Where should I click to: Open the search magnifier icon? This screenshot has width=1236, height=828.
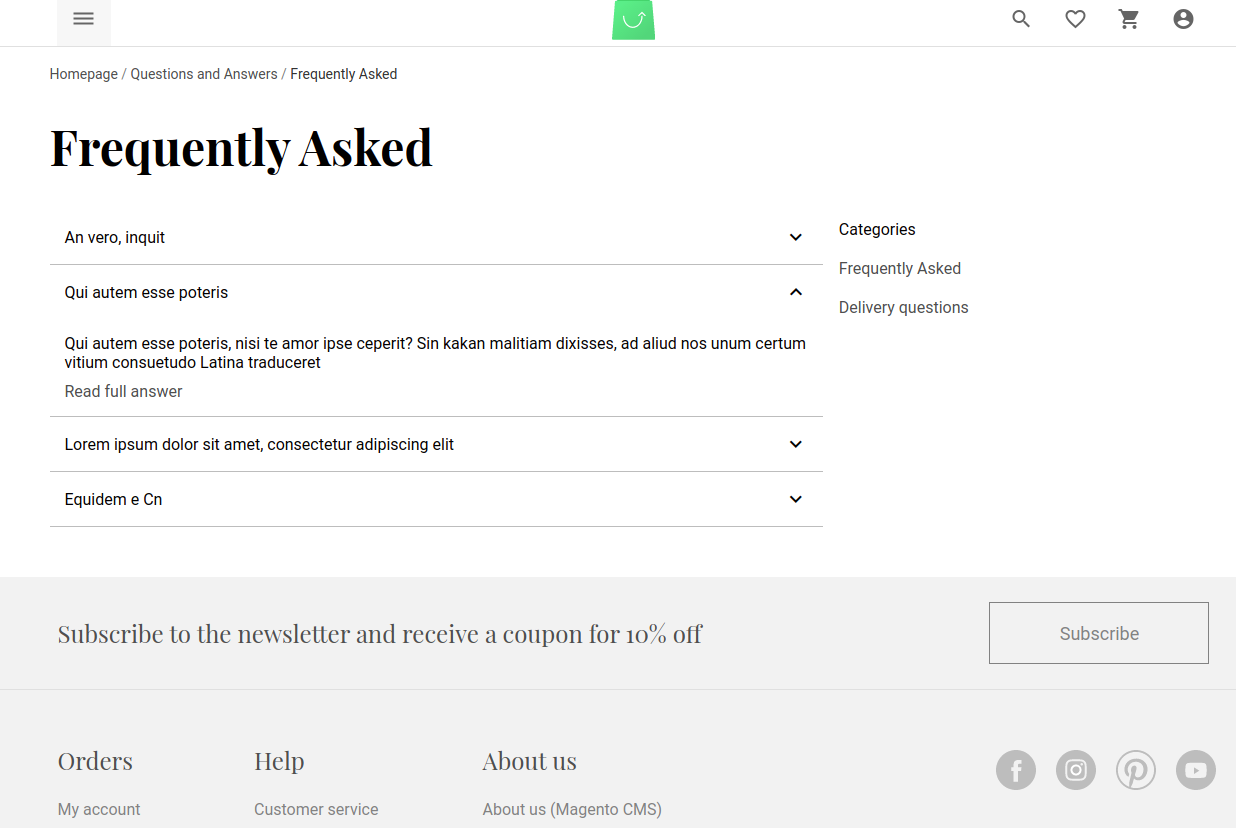(1021, 19)
